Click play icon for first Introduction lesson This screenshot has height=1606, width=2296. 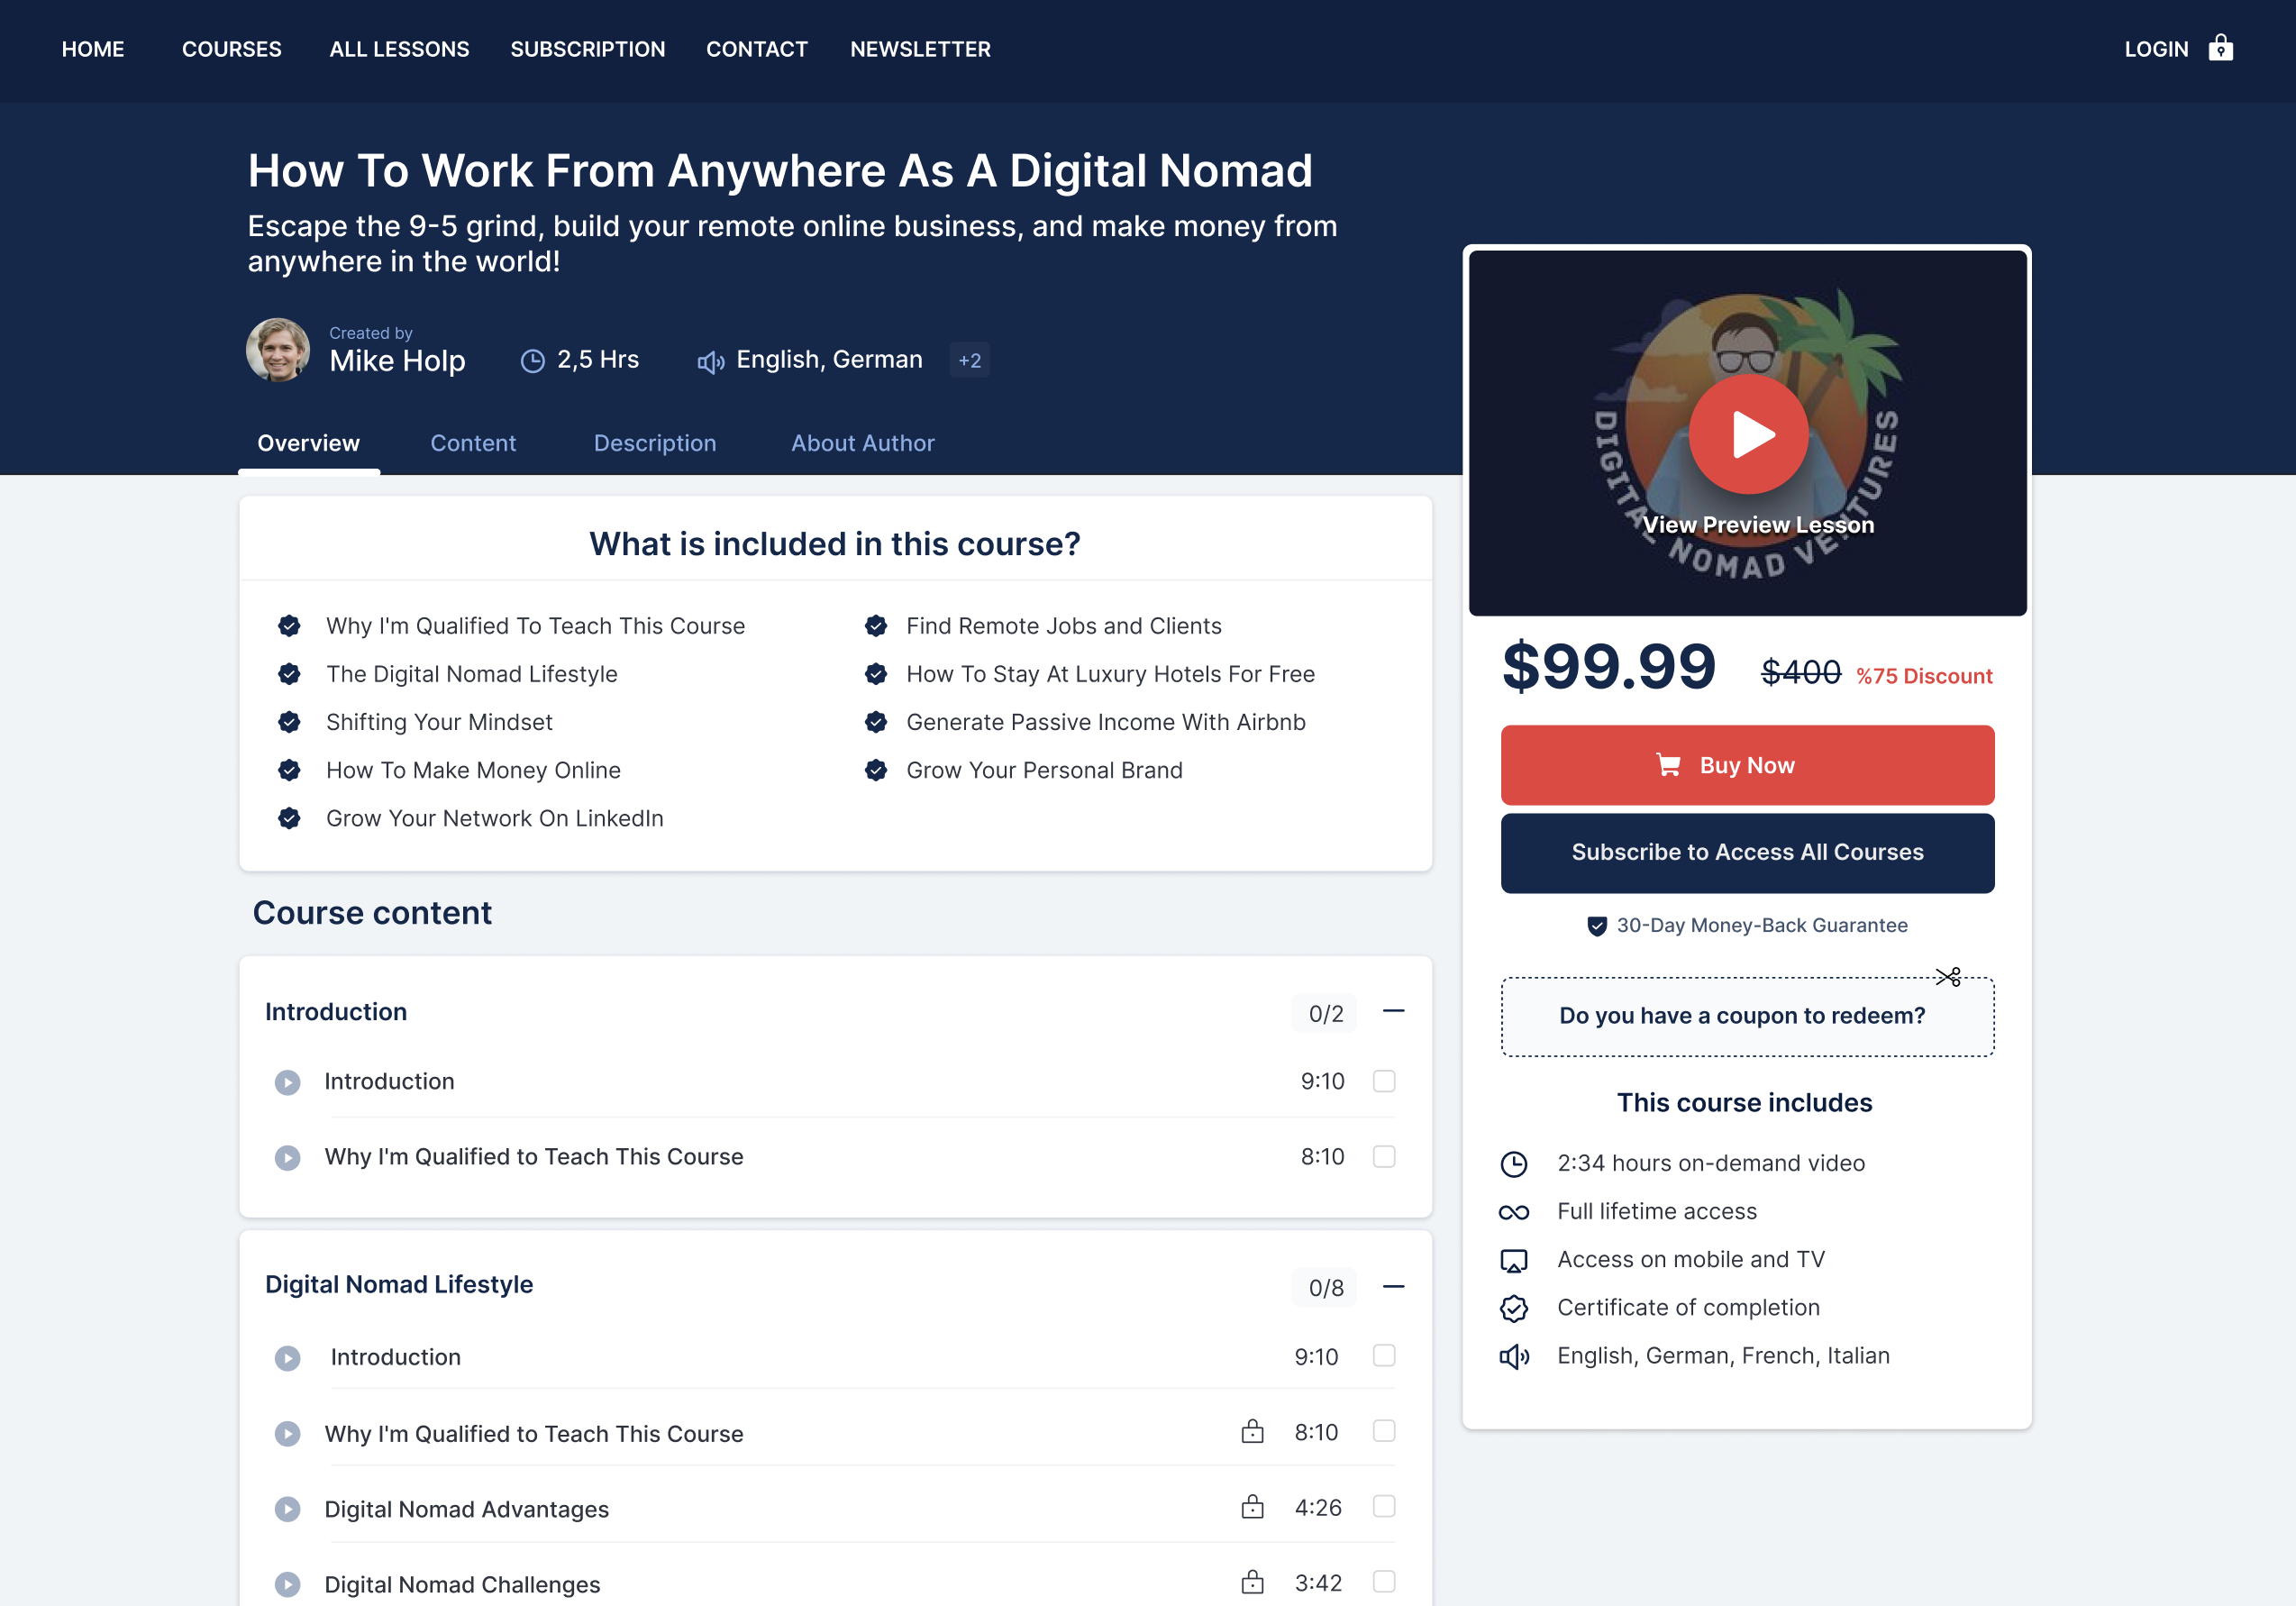287,1082
